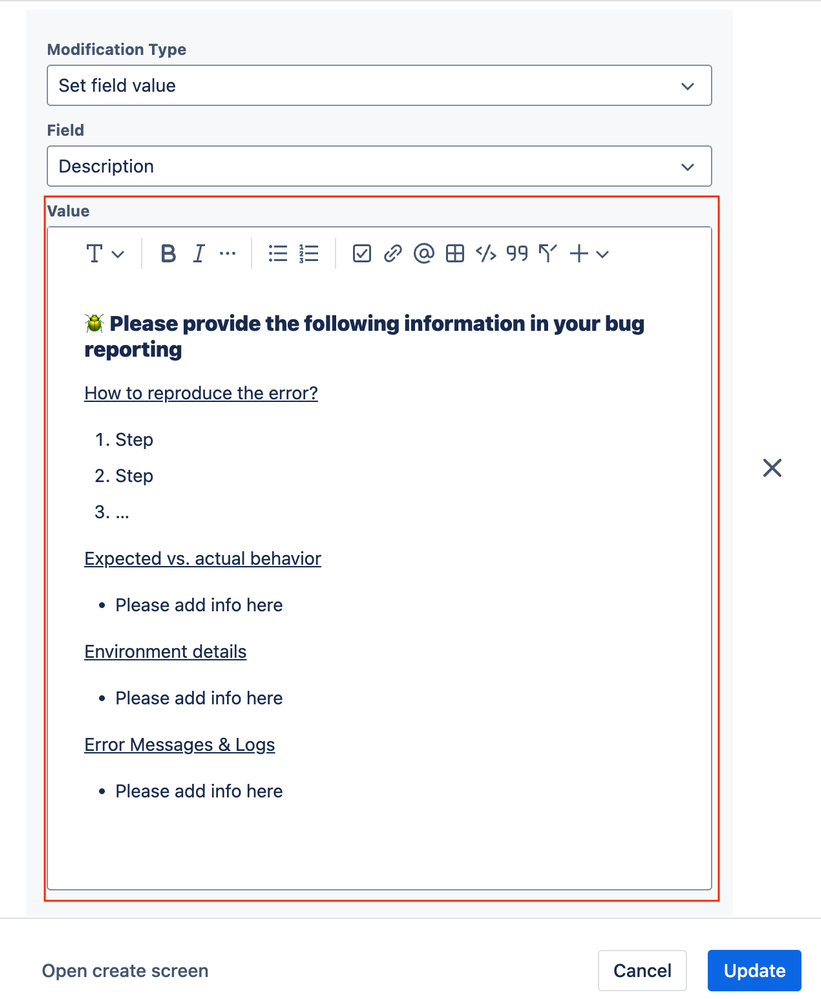821x999 pixels.
Task: Add a block quote
Action: point(516,253)
